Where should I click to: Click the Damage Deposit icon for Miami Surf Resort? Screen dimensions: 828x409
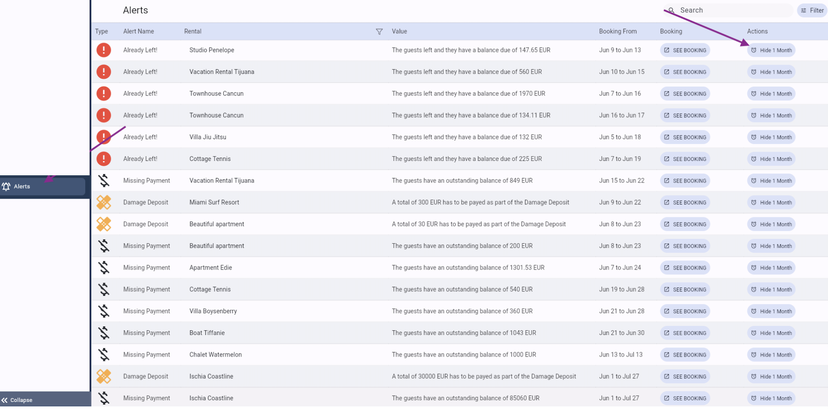coord(104,202)
